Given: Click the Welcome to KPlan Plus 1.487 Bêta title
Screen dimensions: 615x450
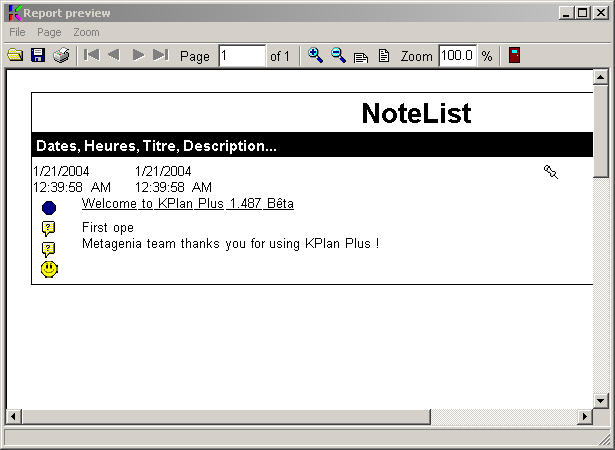Looking at the screenshot, I should 188,204.
